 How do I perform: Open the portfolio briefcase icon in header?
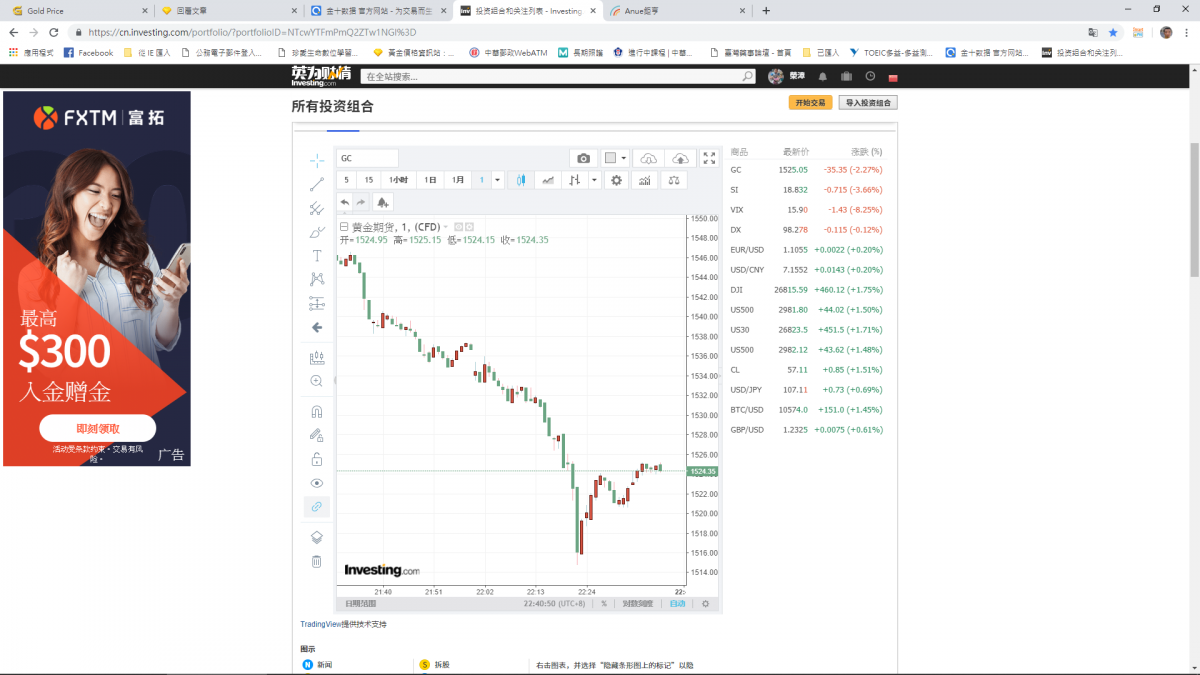(846, 77)
